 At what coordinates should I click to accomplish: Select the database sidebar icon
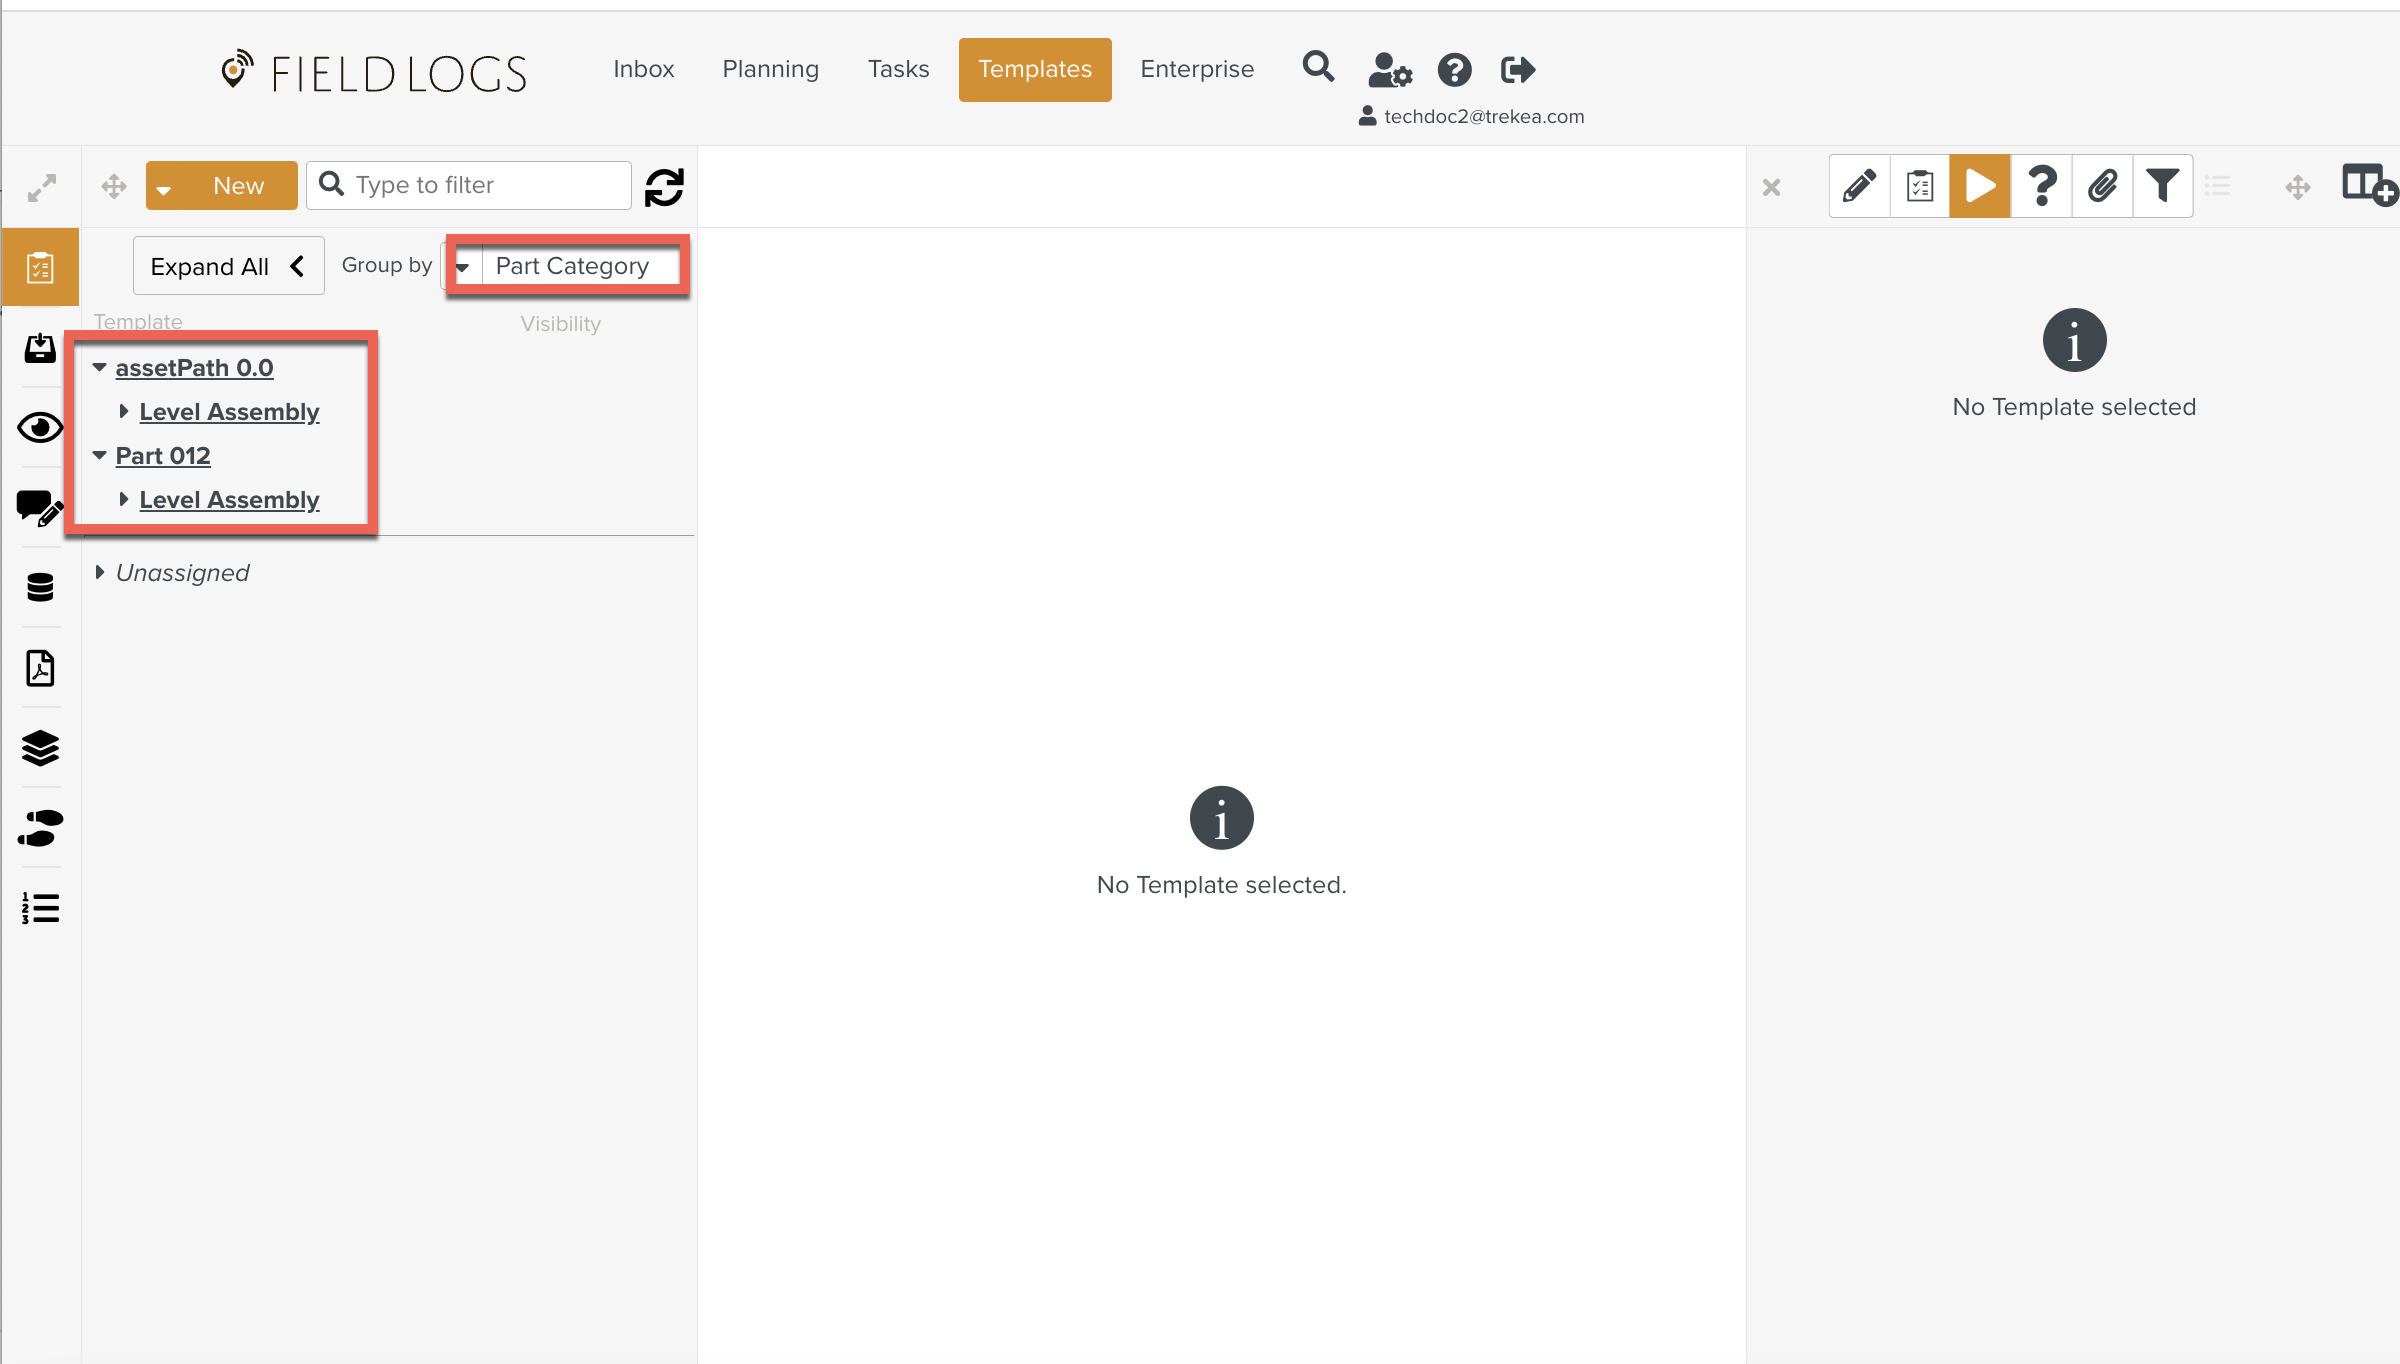click(x=40, y=588)
